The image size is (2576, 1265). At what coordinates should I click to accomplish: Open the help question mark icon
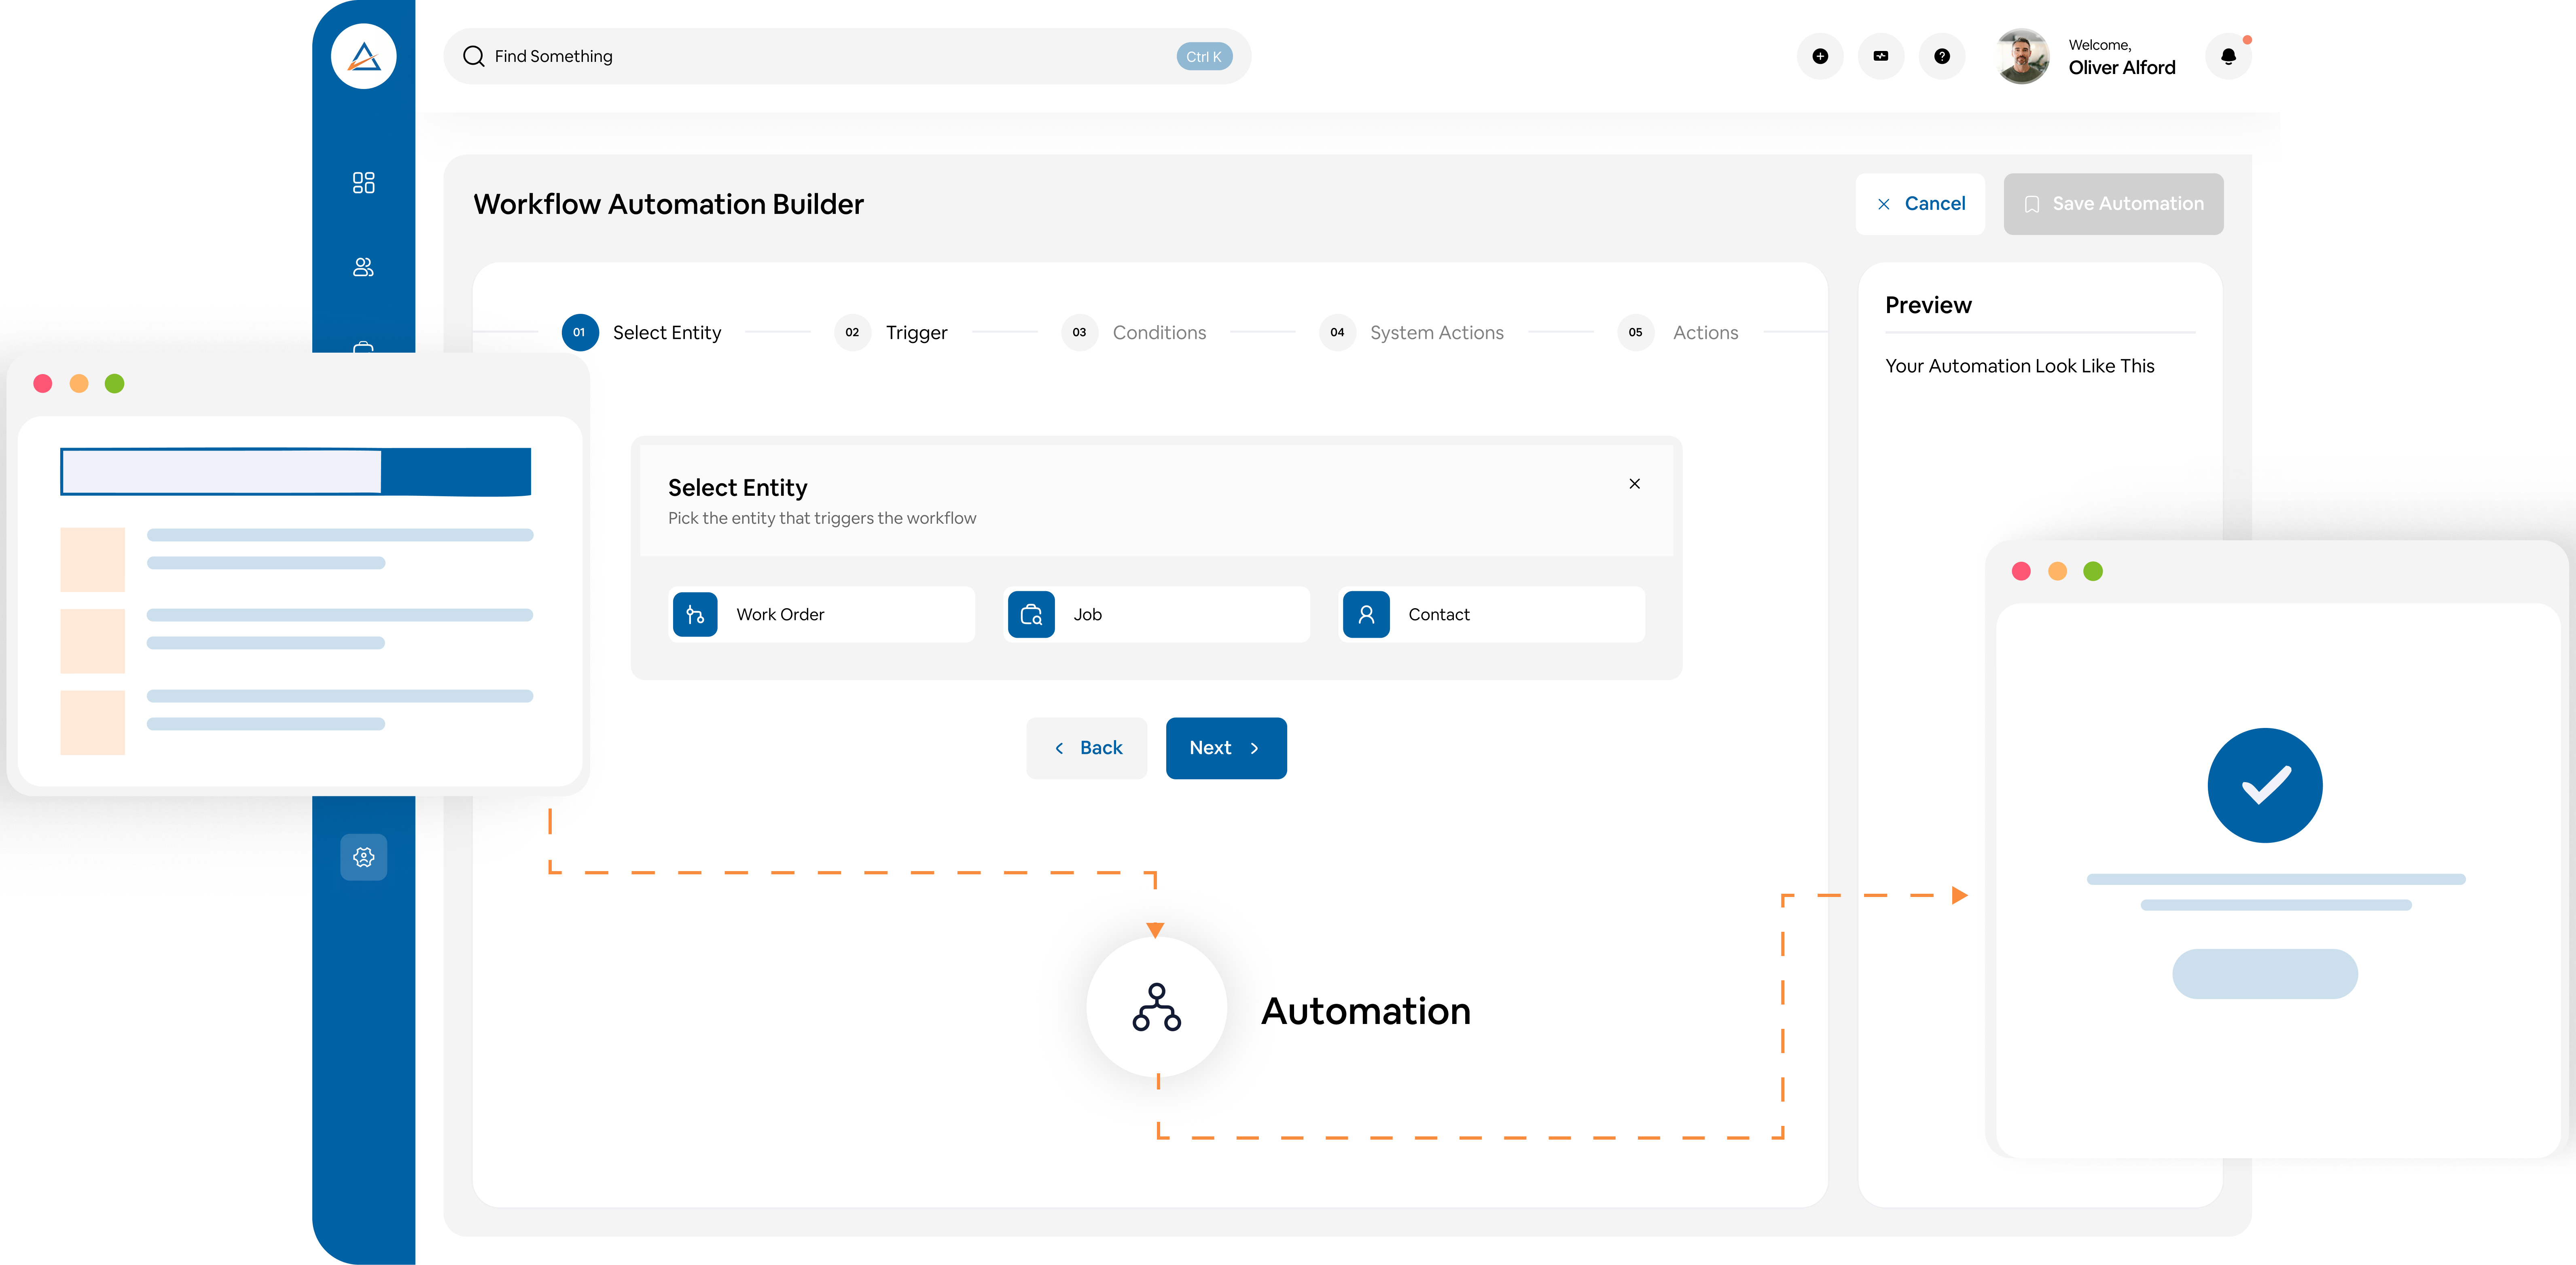[1942, 56]
